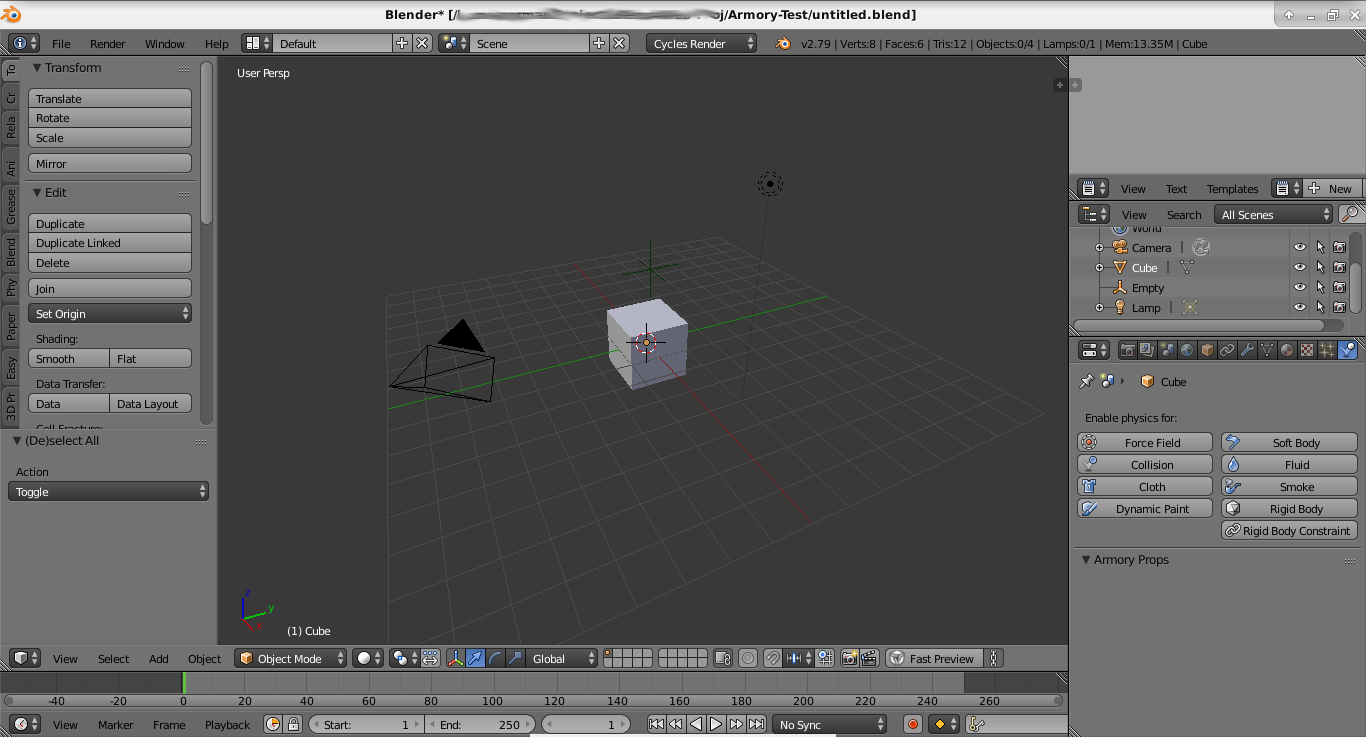Select the Particles properties tab

[x=1326, y=349]
